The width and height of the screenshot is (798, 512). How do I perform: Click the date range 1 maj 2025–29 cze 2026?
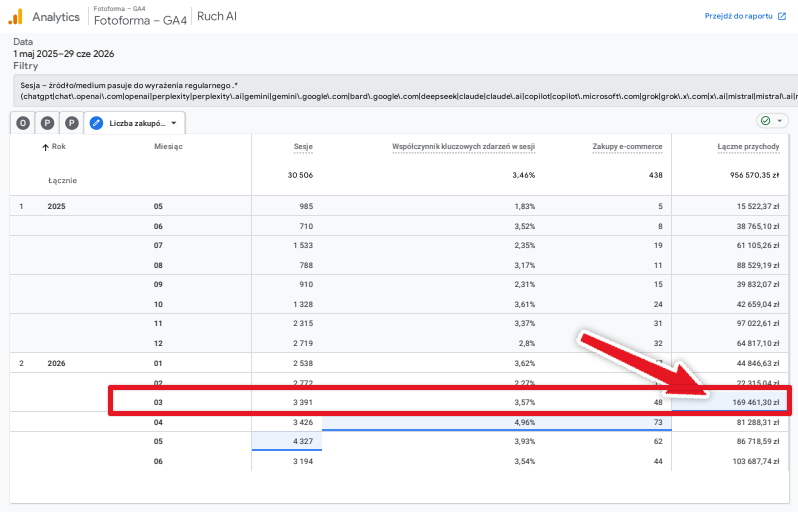pos(64,54)
